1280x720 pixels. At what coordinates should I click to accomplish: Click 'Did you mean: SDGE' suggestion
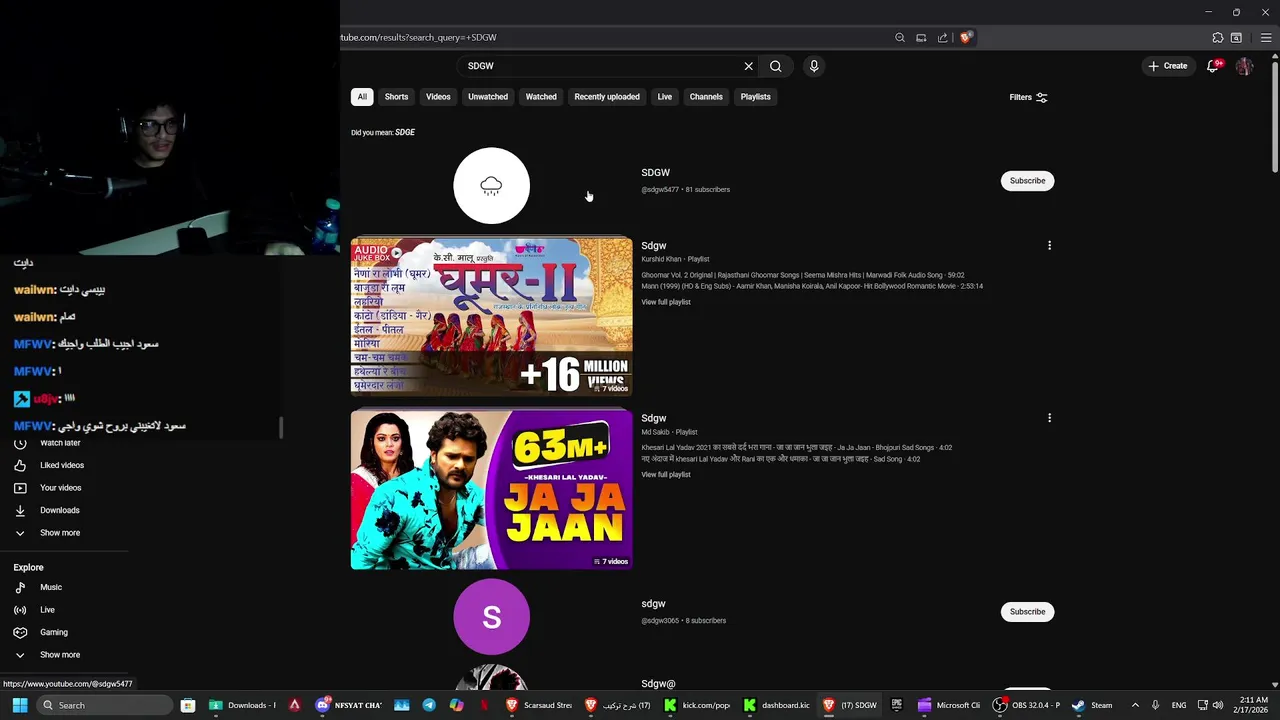click(404, 132)
